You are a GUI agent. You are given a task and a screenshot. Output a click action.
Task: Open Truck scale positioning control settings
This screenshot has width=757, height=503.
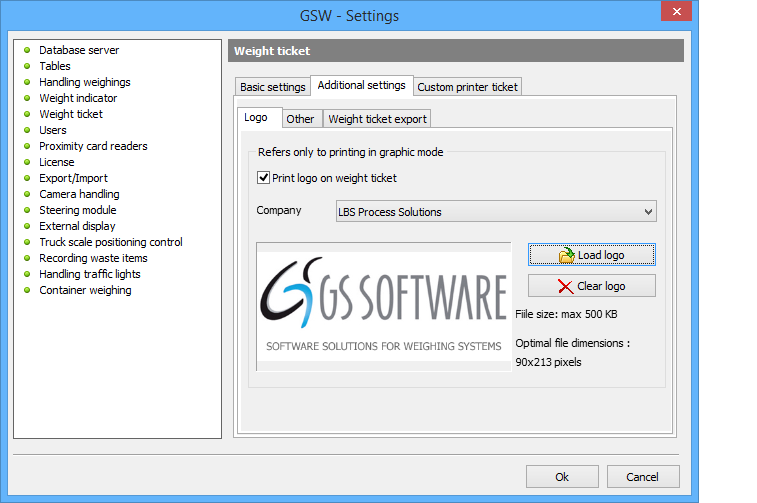[x=111, y=242]
